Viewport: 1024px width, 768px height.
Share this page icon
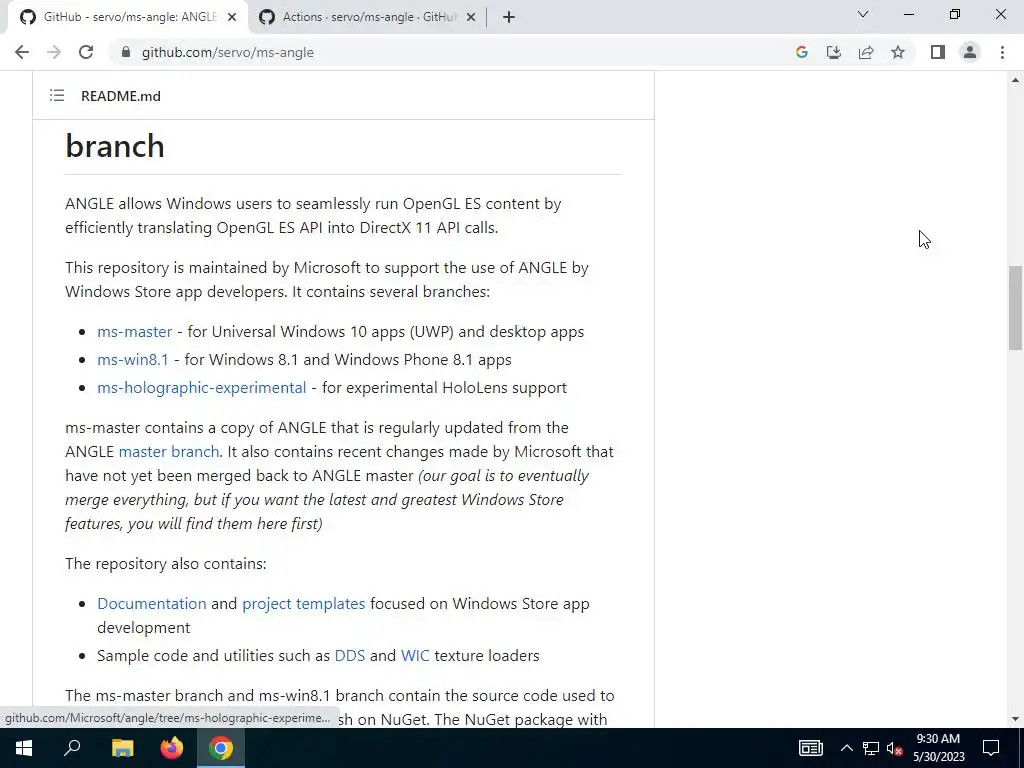coord(866,52)
